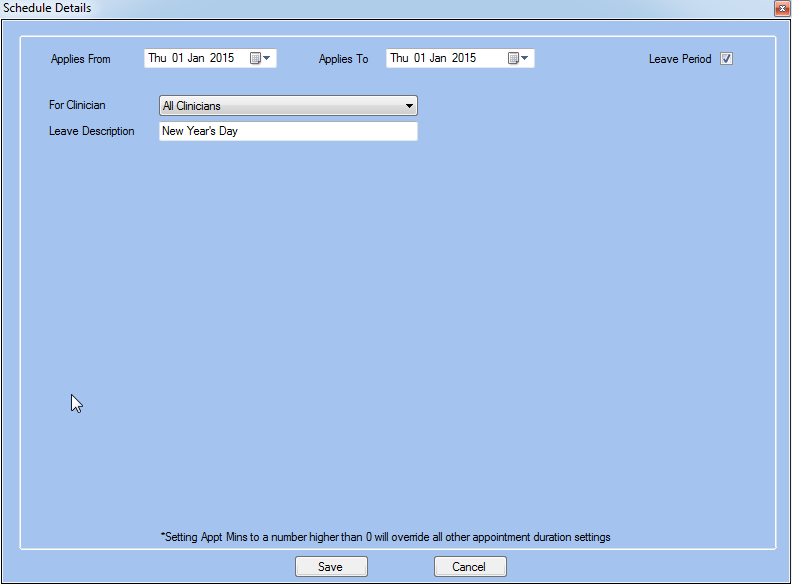Close the Schedule Details window
Screen dimensions: 792x585
point(781,8)
